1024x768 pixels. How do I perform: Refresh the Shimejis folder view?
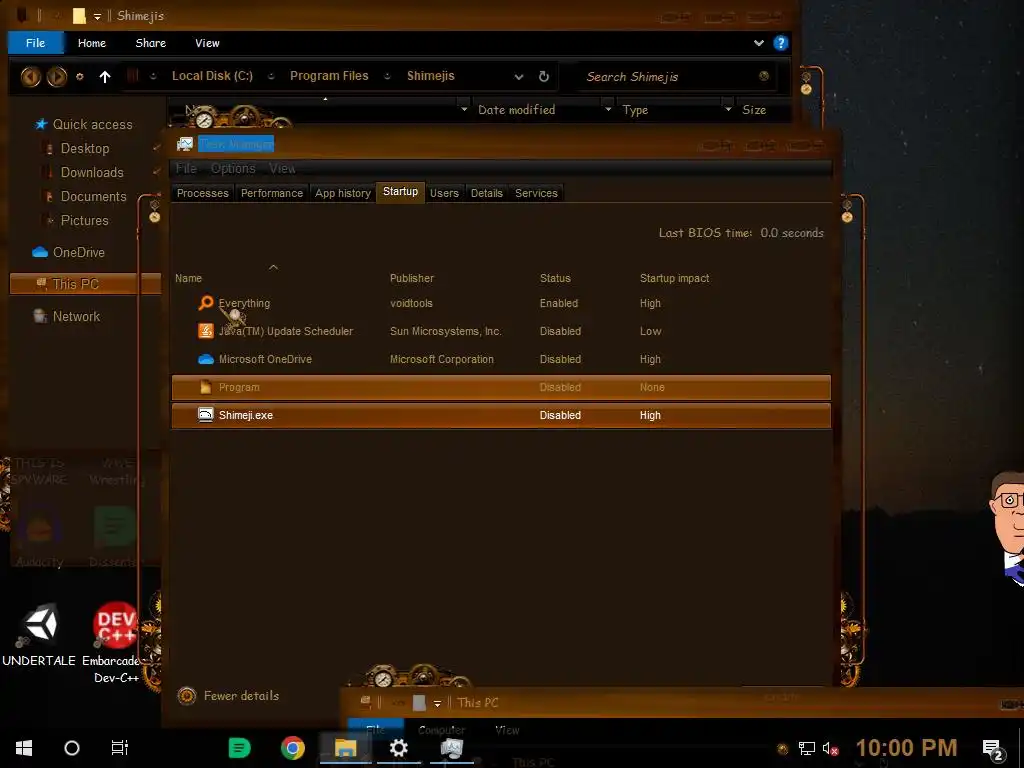pyautogui.click(x=543, y=76)
